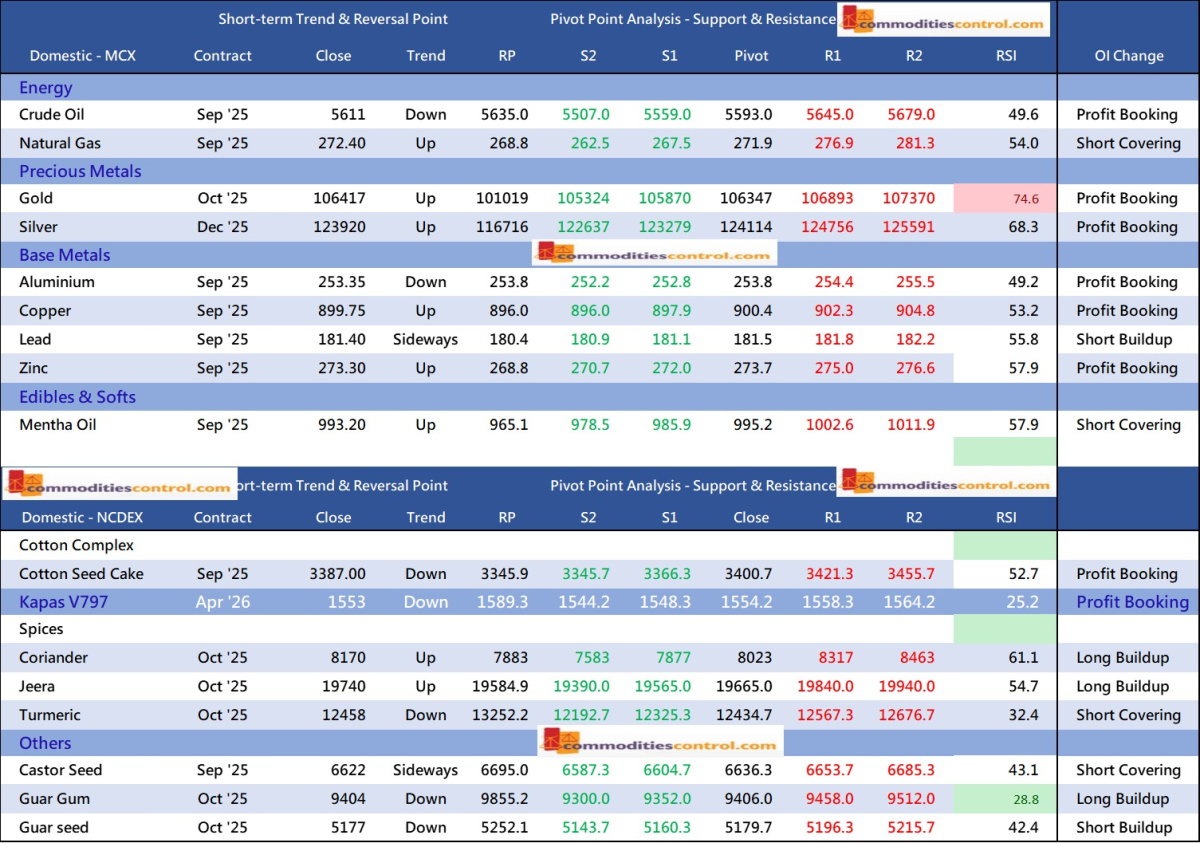Click the logo above the MCX RSI column
This screenshot has height=843, width=1200.
coord(945,20)
